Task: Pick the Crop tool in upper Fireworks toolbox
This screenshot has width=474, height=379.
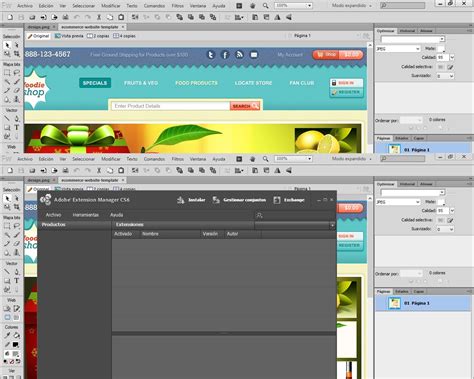Action: 16,54
